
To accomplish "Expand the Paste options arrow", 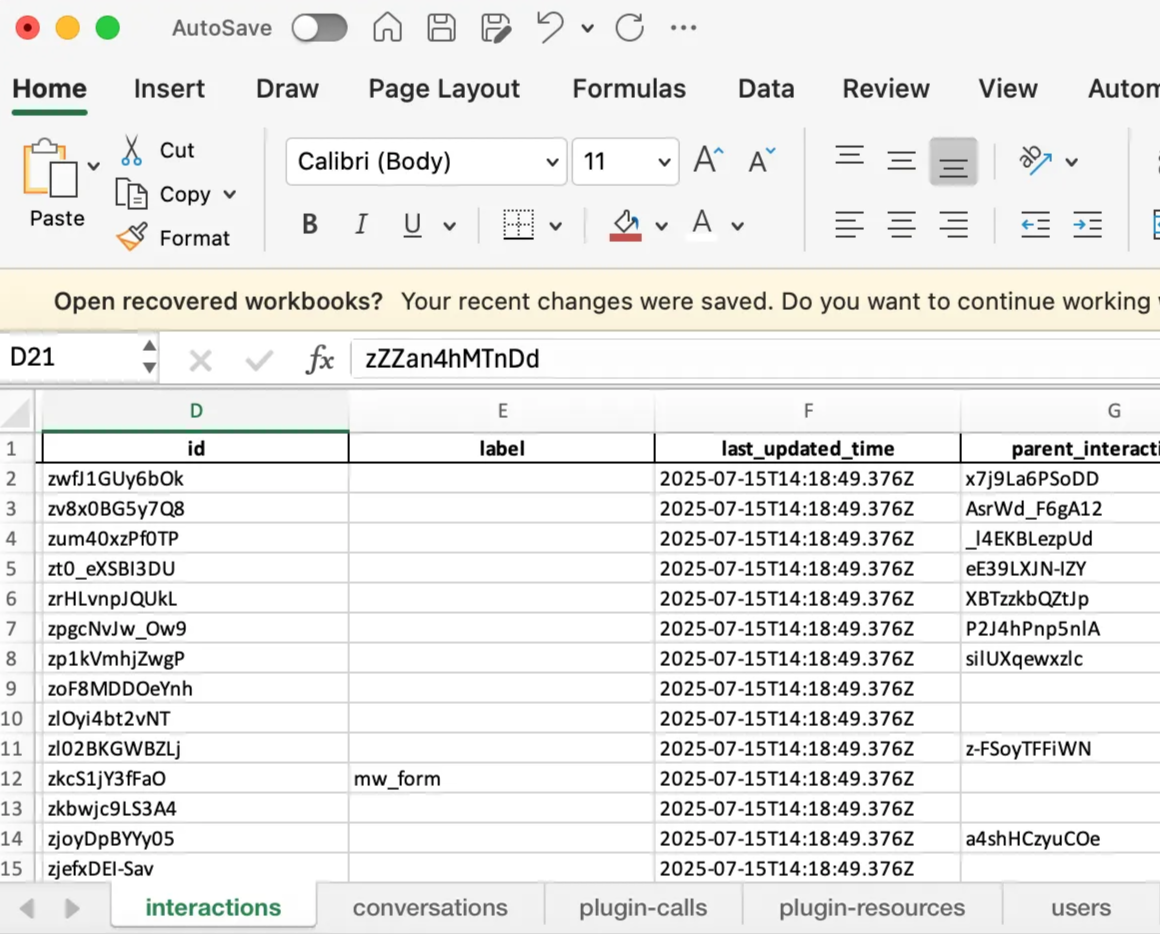I will click(x=94, y=166).
